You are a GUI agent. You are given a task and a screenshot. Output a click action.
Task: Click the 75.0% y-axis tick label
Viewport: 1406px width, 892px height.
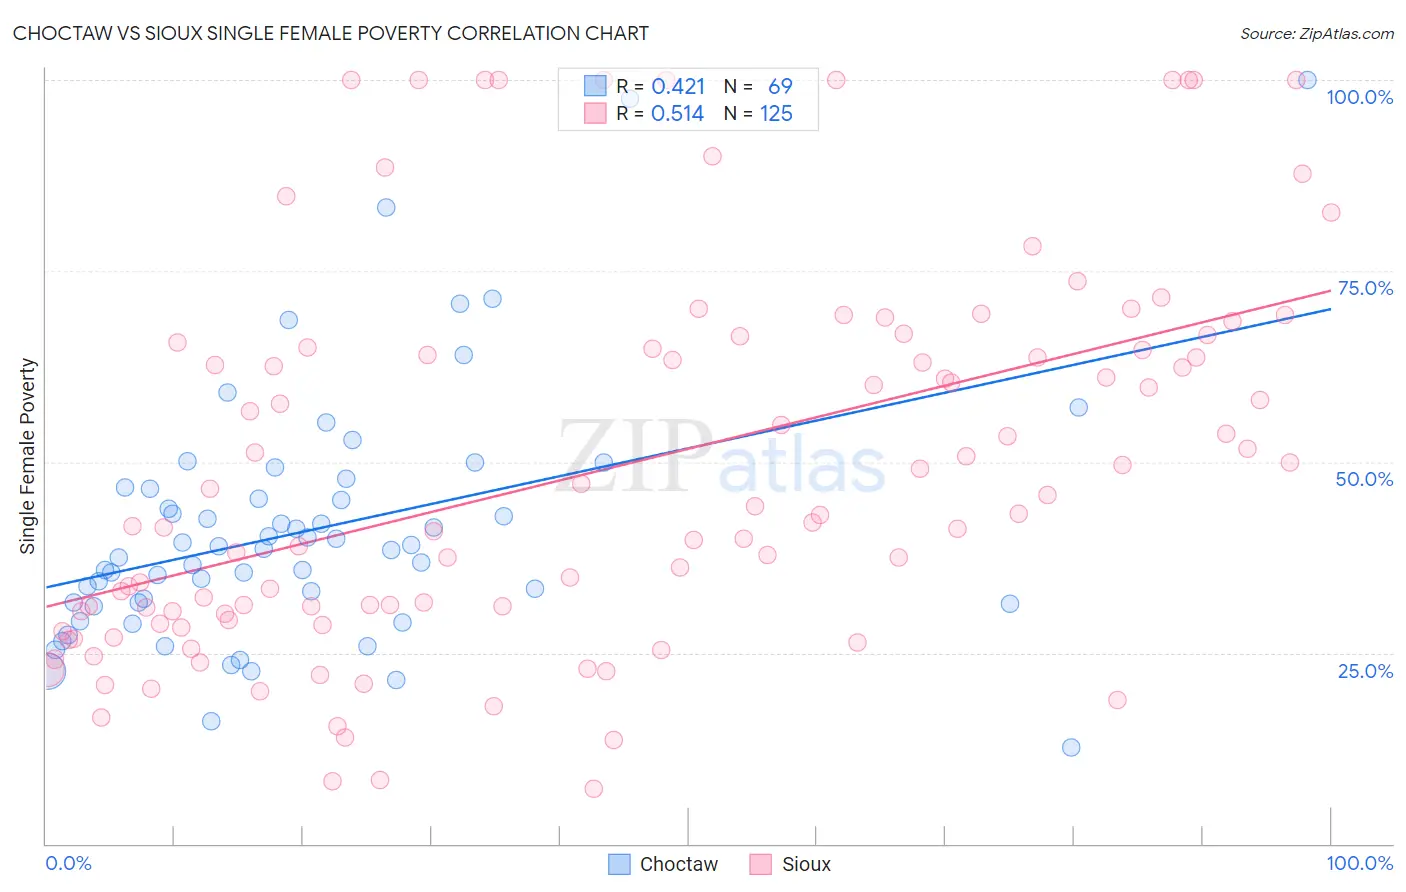[1365, 288]
